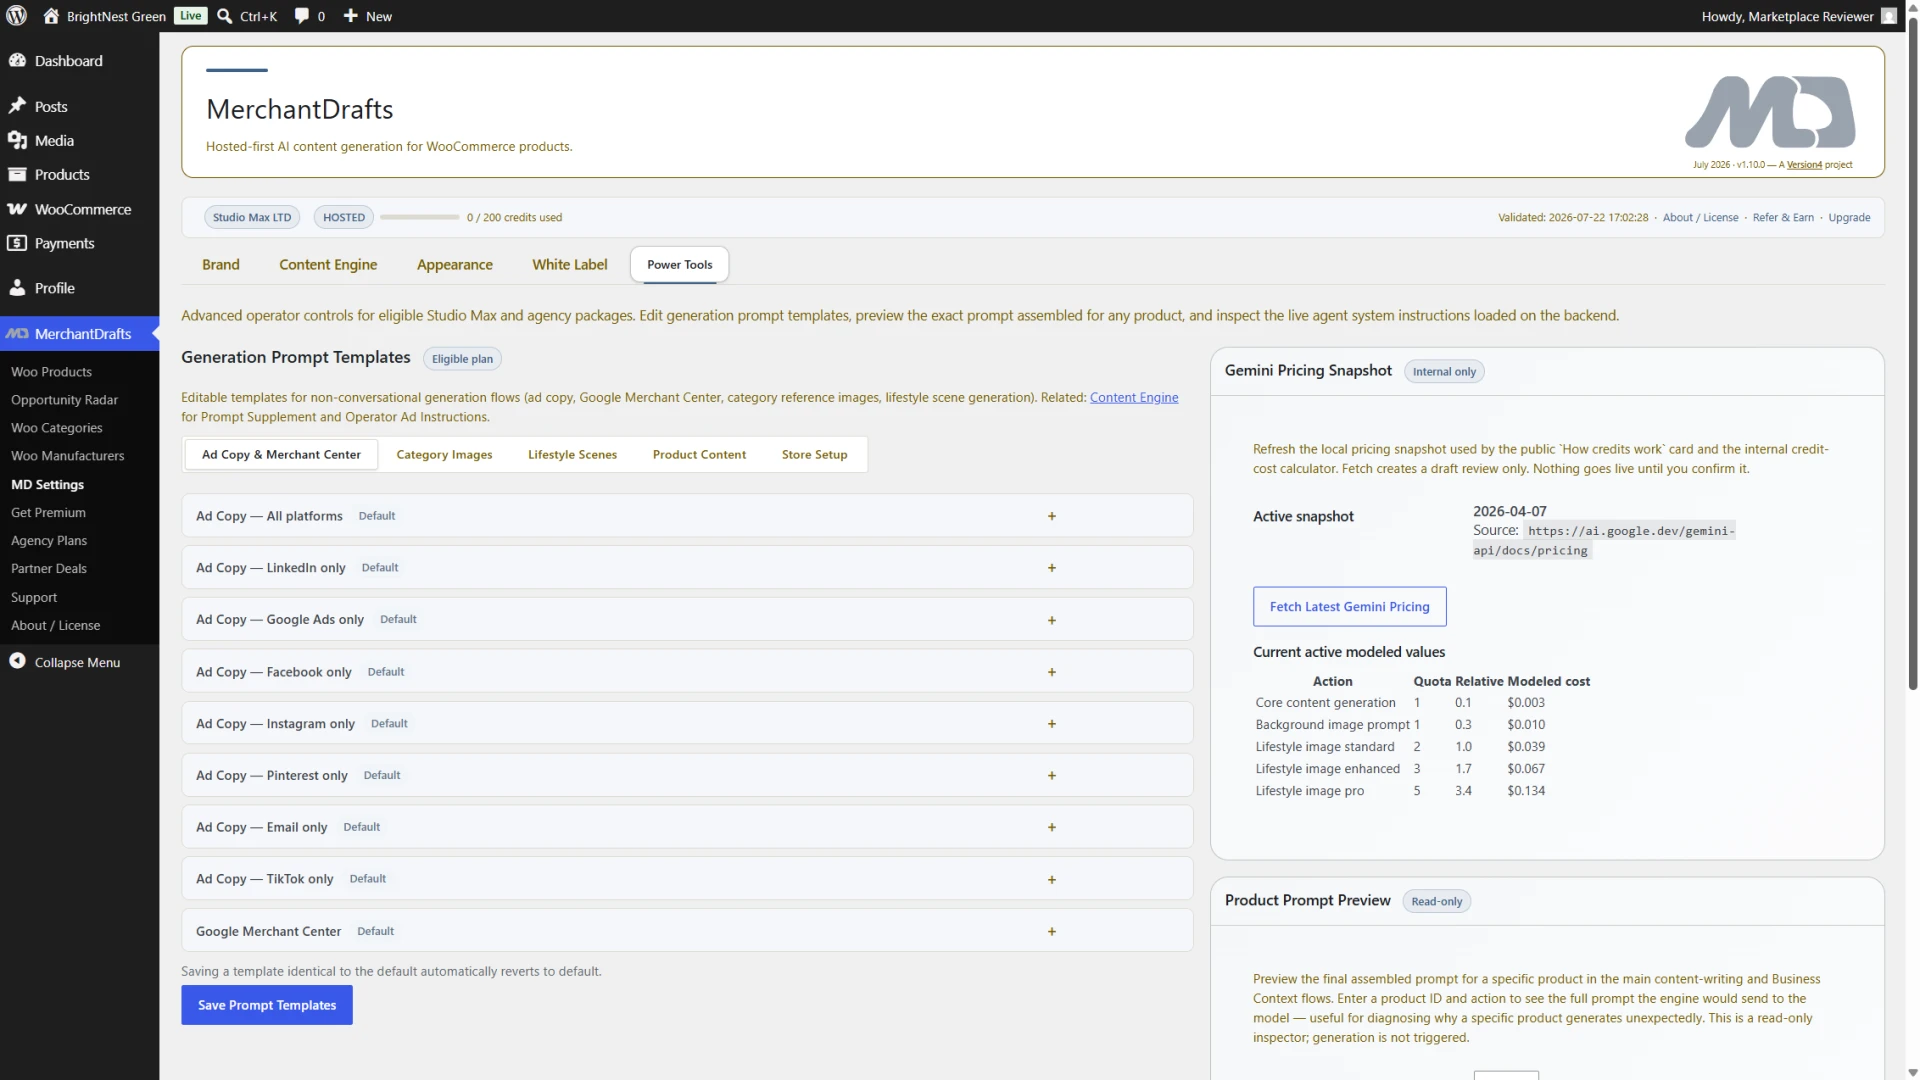Select Store Setup template tab
1920x1080 pixels.
pyautogui.click(x=814, y=455)
